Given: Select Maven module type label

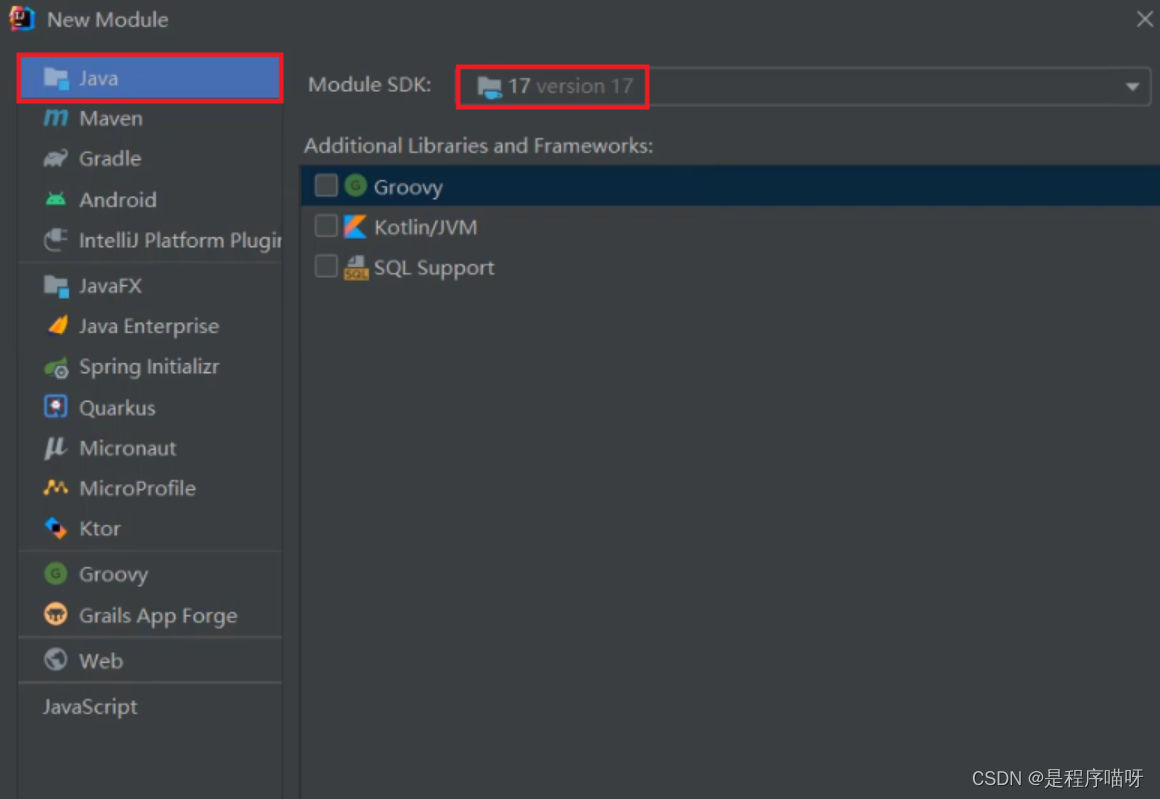Looking at the screenshot, I should pyautogui.click(x=111, y=118).
